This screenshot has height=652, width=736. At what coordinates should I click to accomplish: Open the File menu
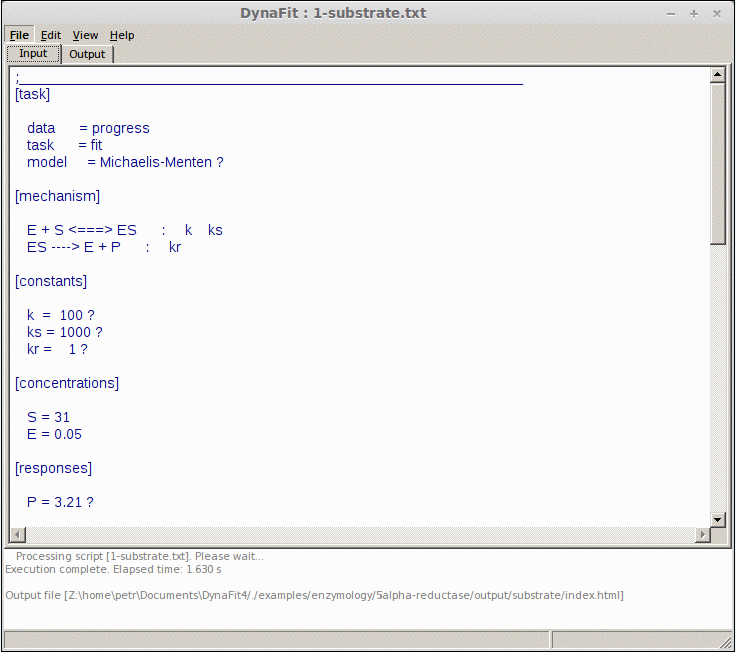[19, 35]
